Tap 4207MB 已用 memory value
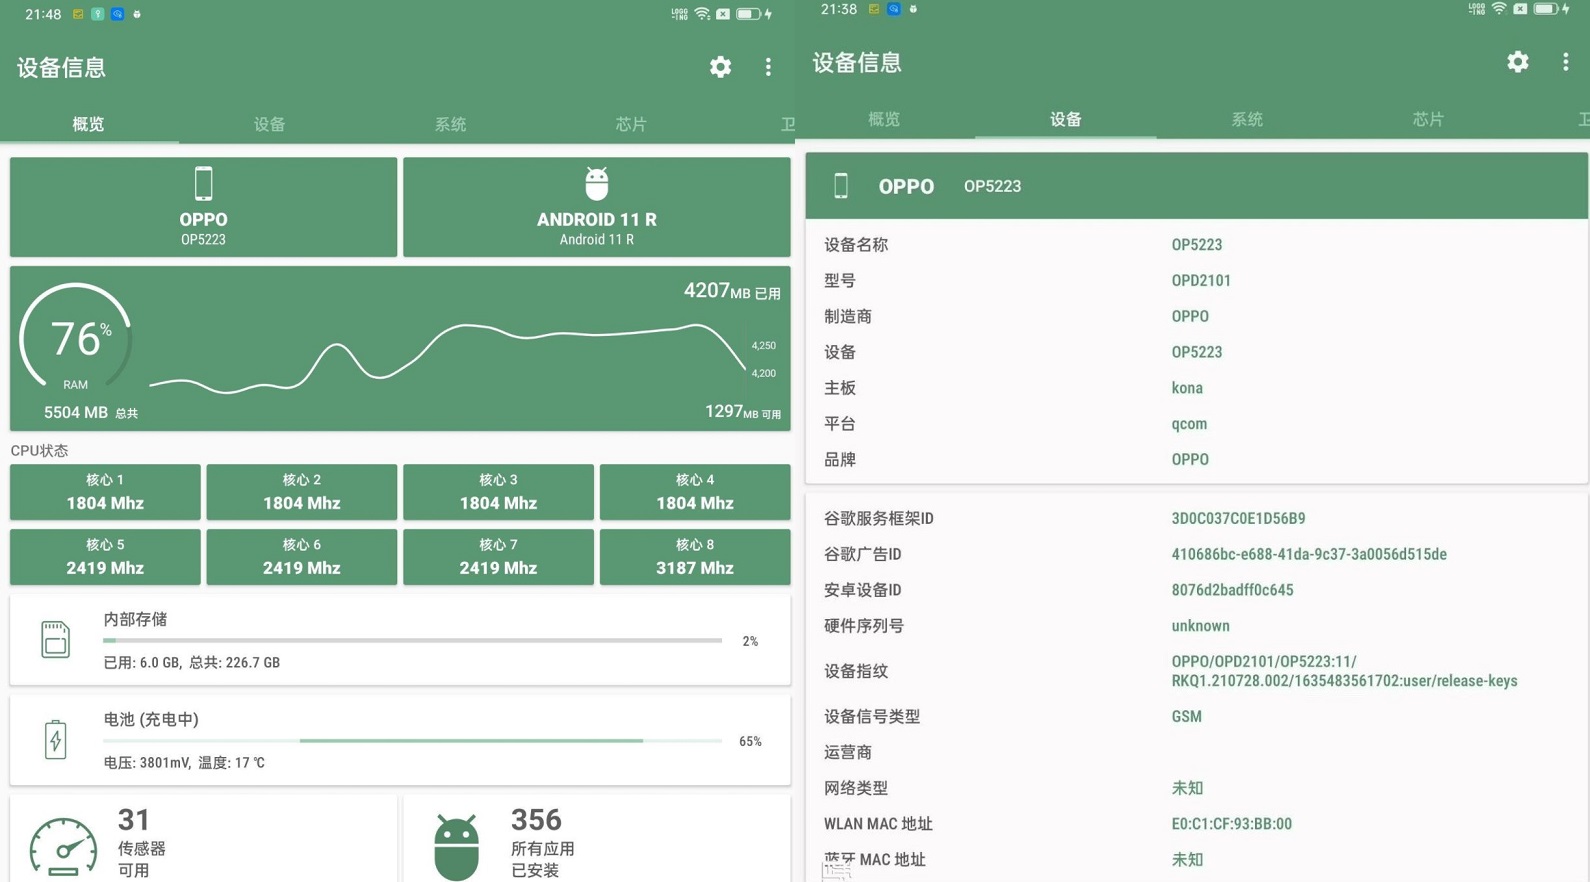Screen dimensions: 1590x882 (x=732, y=291)
